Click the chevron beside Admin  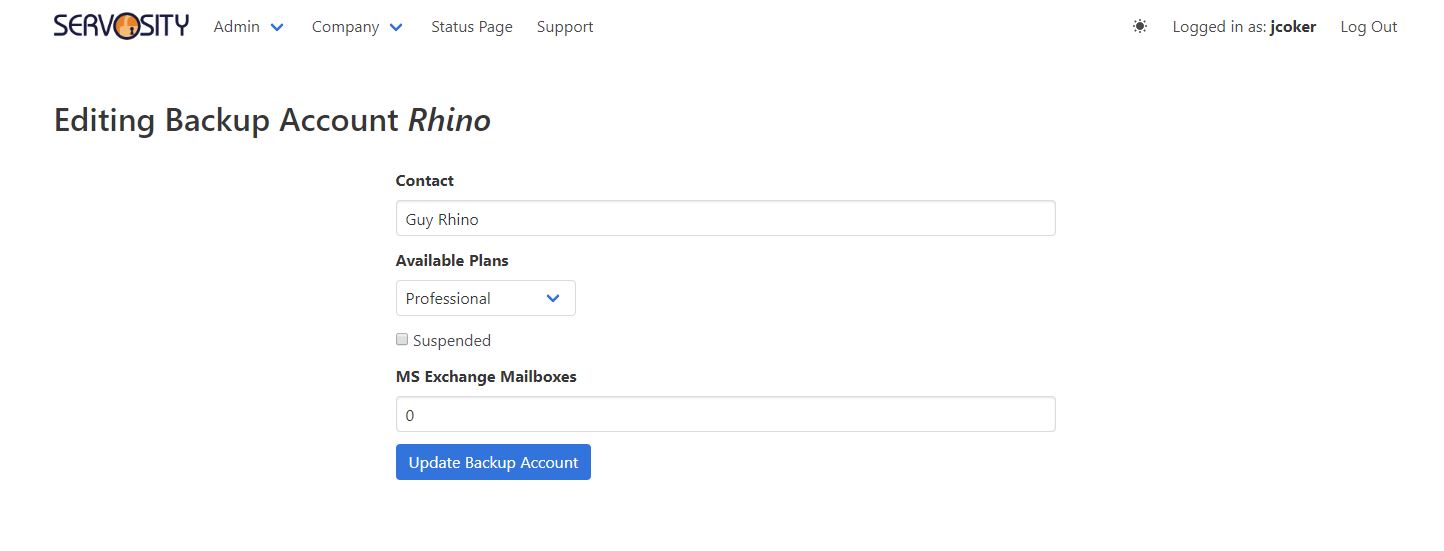(x=277, y=27)
